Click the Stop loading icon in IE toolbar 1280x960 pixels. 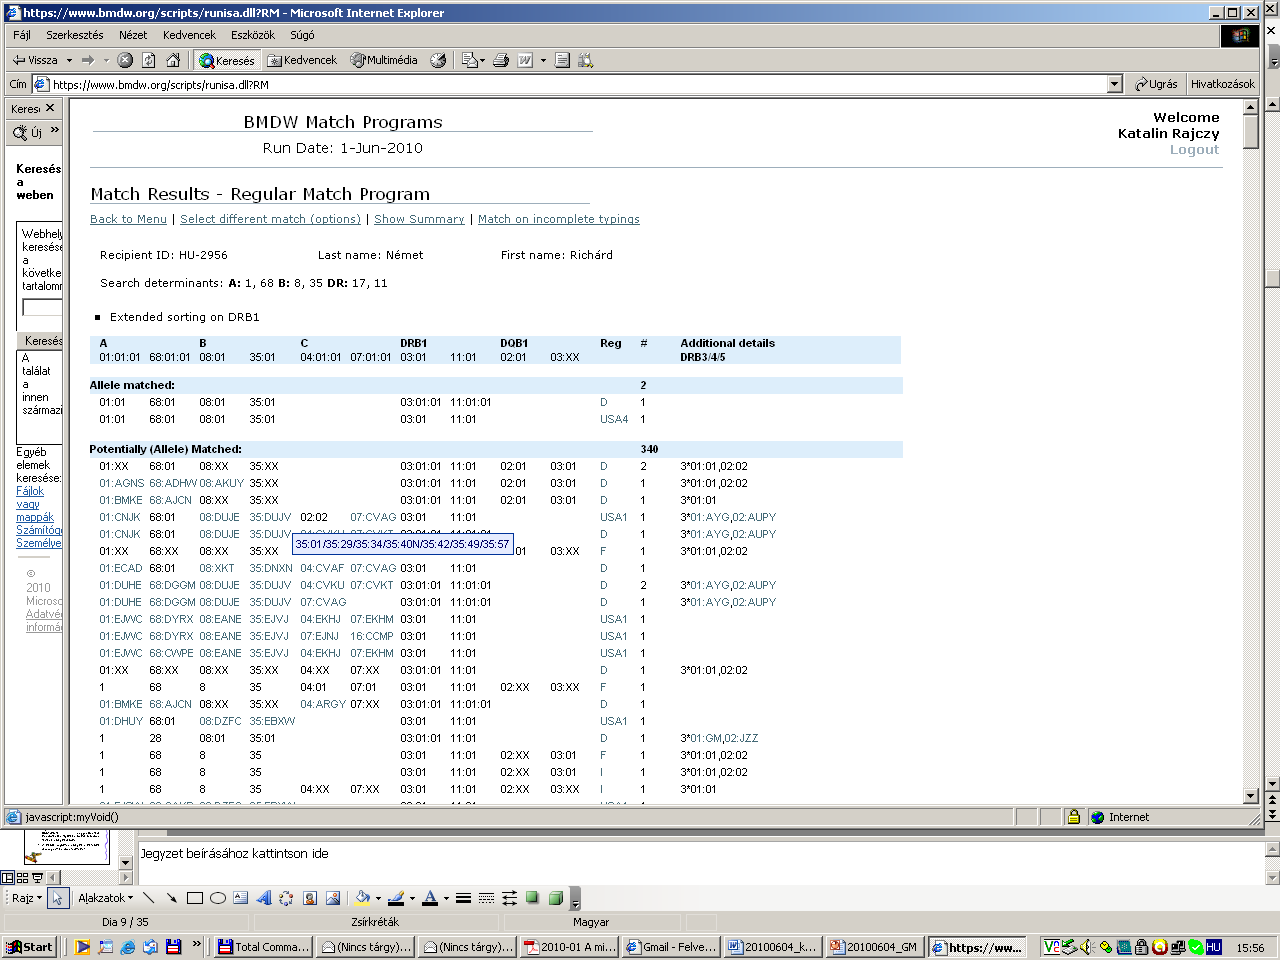125,60
